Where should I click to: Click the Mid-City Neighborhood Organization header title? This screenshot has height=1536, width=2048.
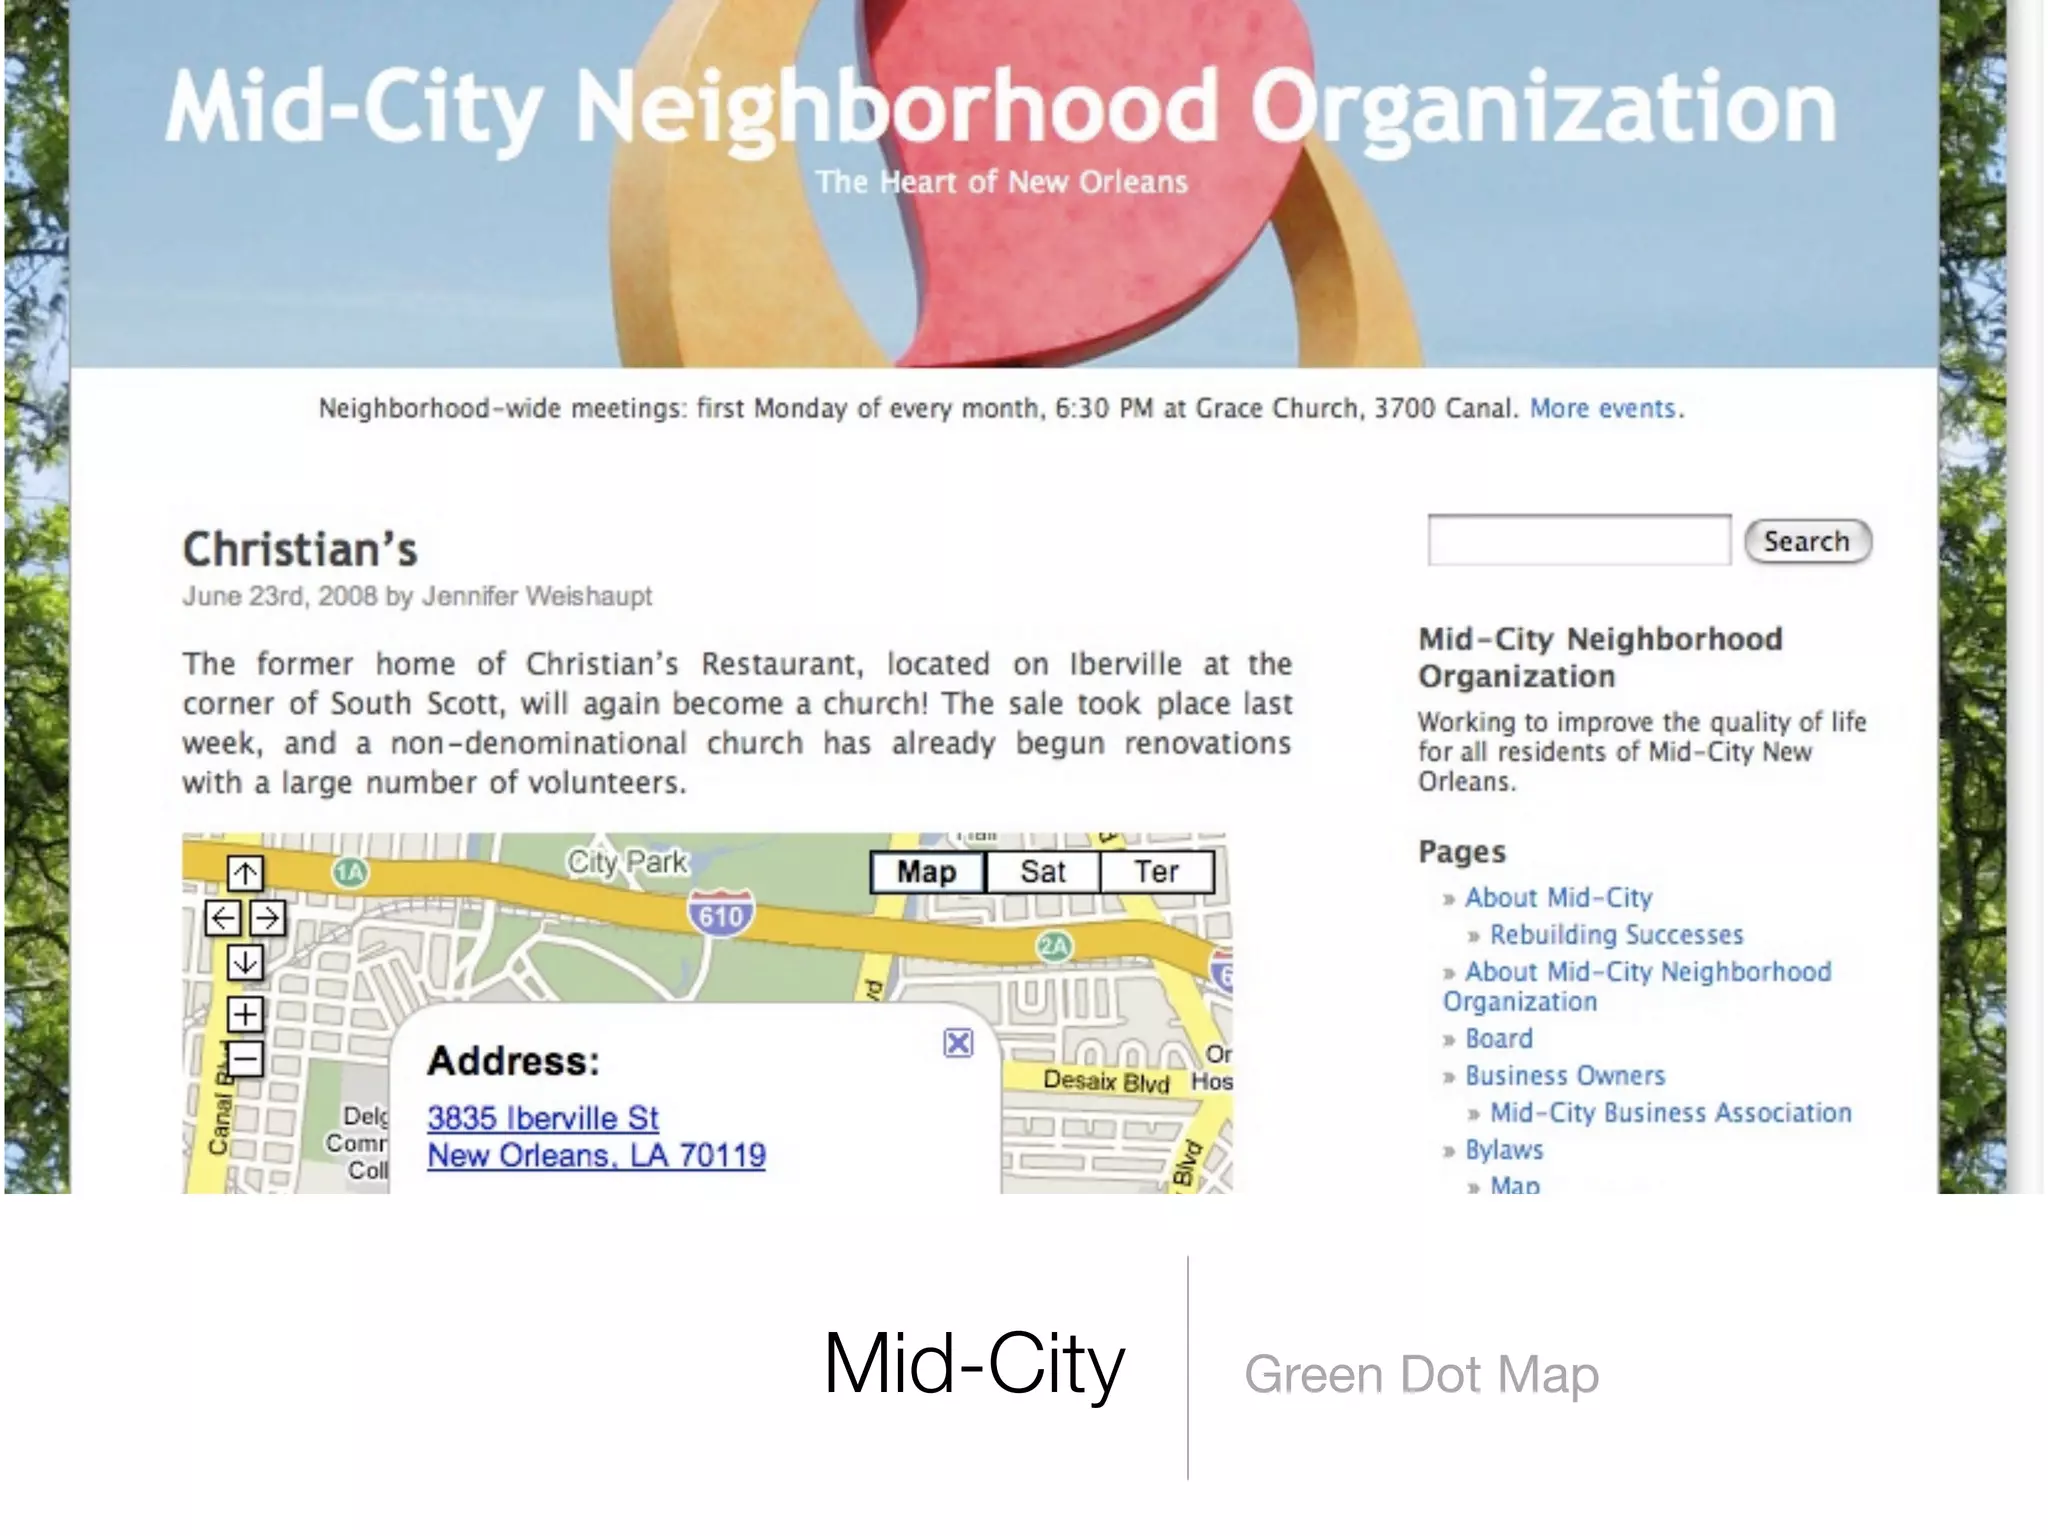coord(1001,108)
